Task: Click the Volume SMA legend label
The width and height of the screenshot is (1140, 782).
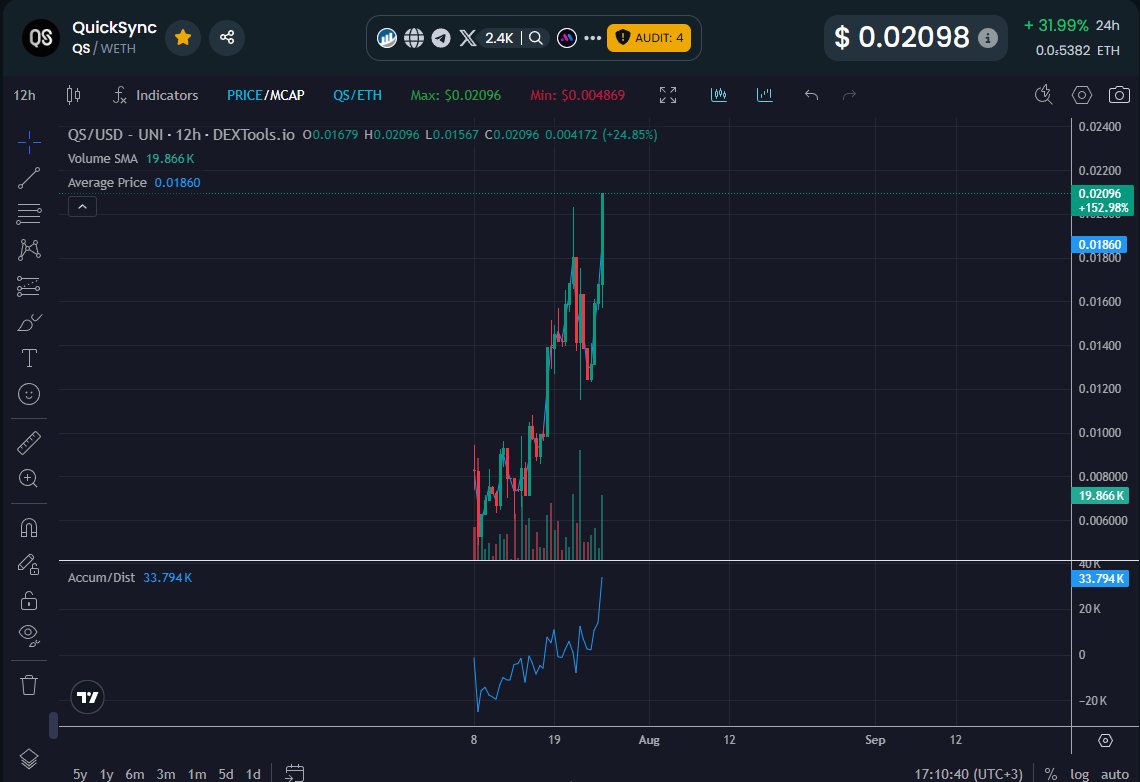Action: (x=103, y=158)
